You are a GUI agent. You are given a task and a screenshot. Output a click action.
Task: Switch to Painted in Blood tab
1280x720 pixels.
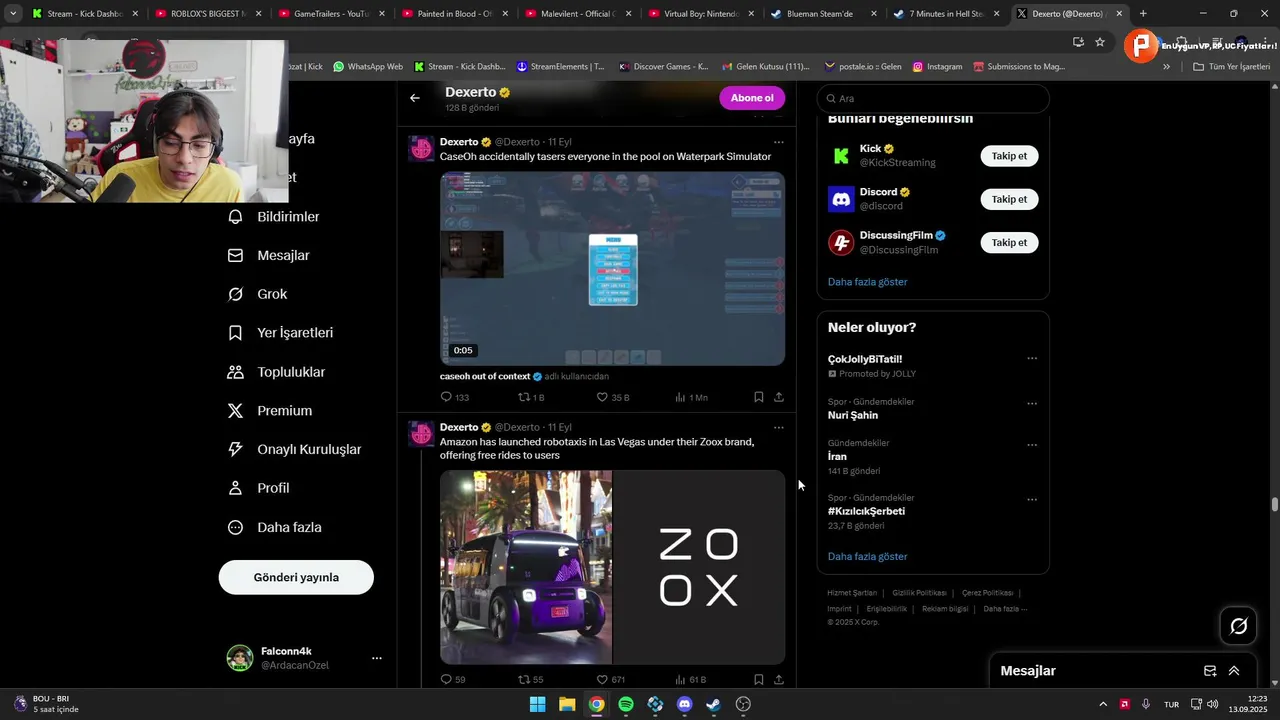tap(454, 14)
